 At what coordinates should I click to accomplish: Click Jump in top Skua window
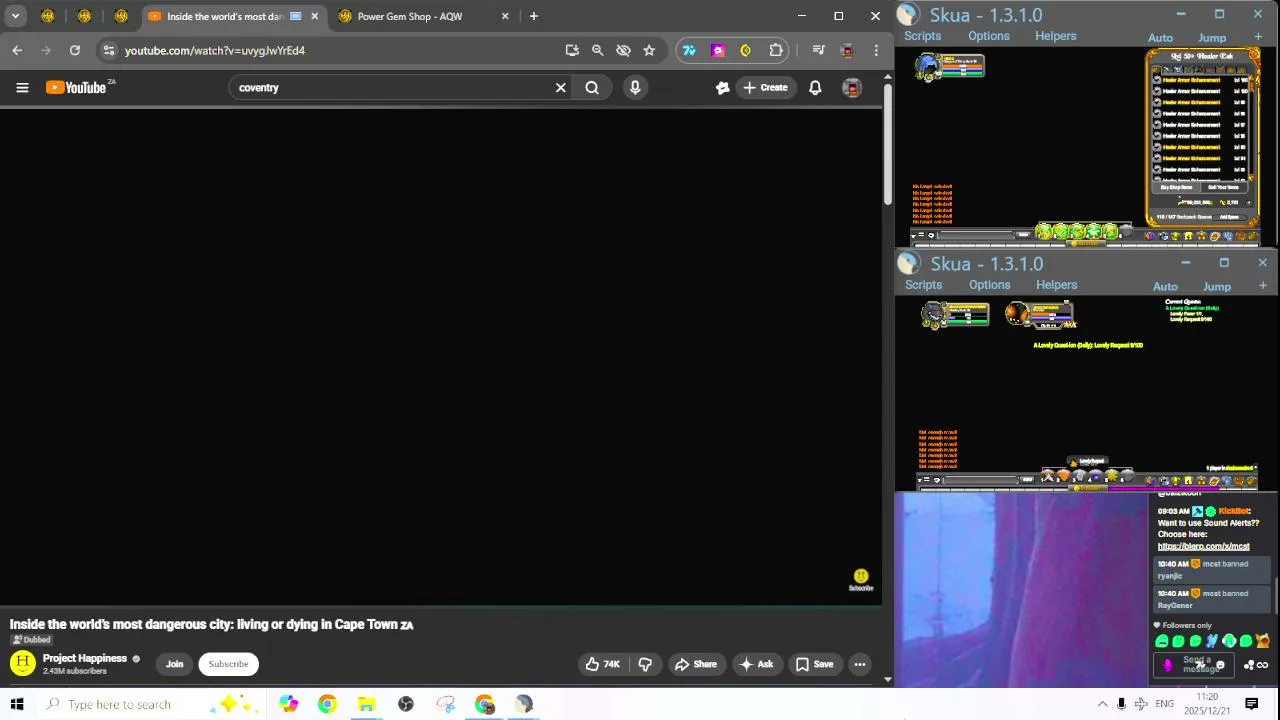click(x=1212, y=38)
